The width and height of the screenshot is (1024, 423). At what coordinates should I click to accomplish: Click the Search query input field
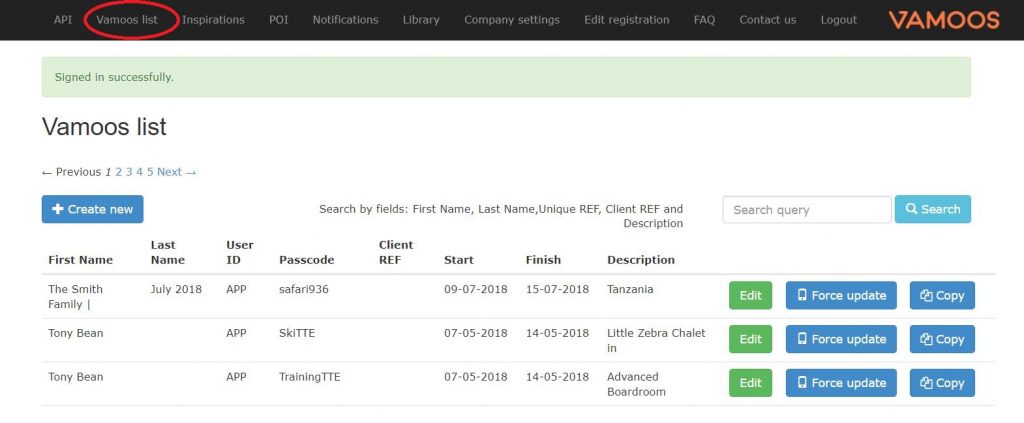(x=807, y=210)
